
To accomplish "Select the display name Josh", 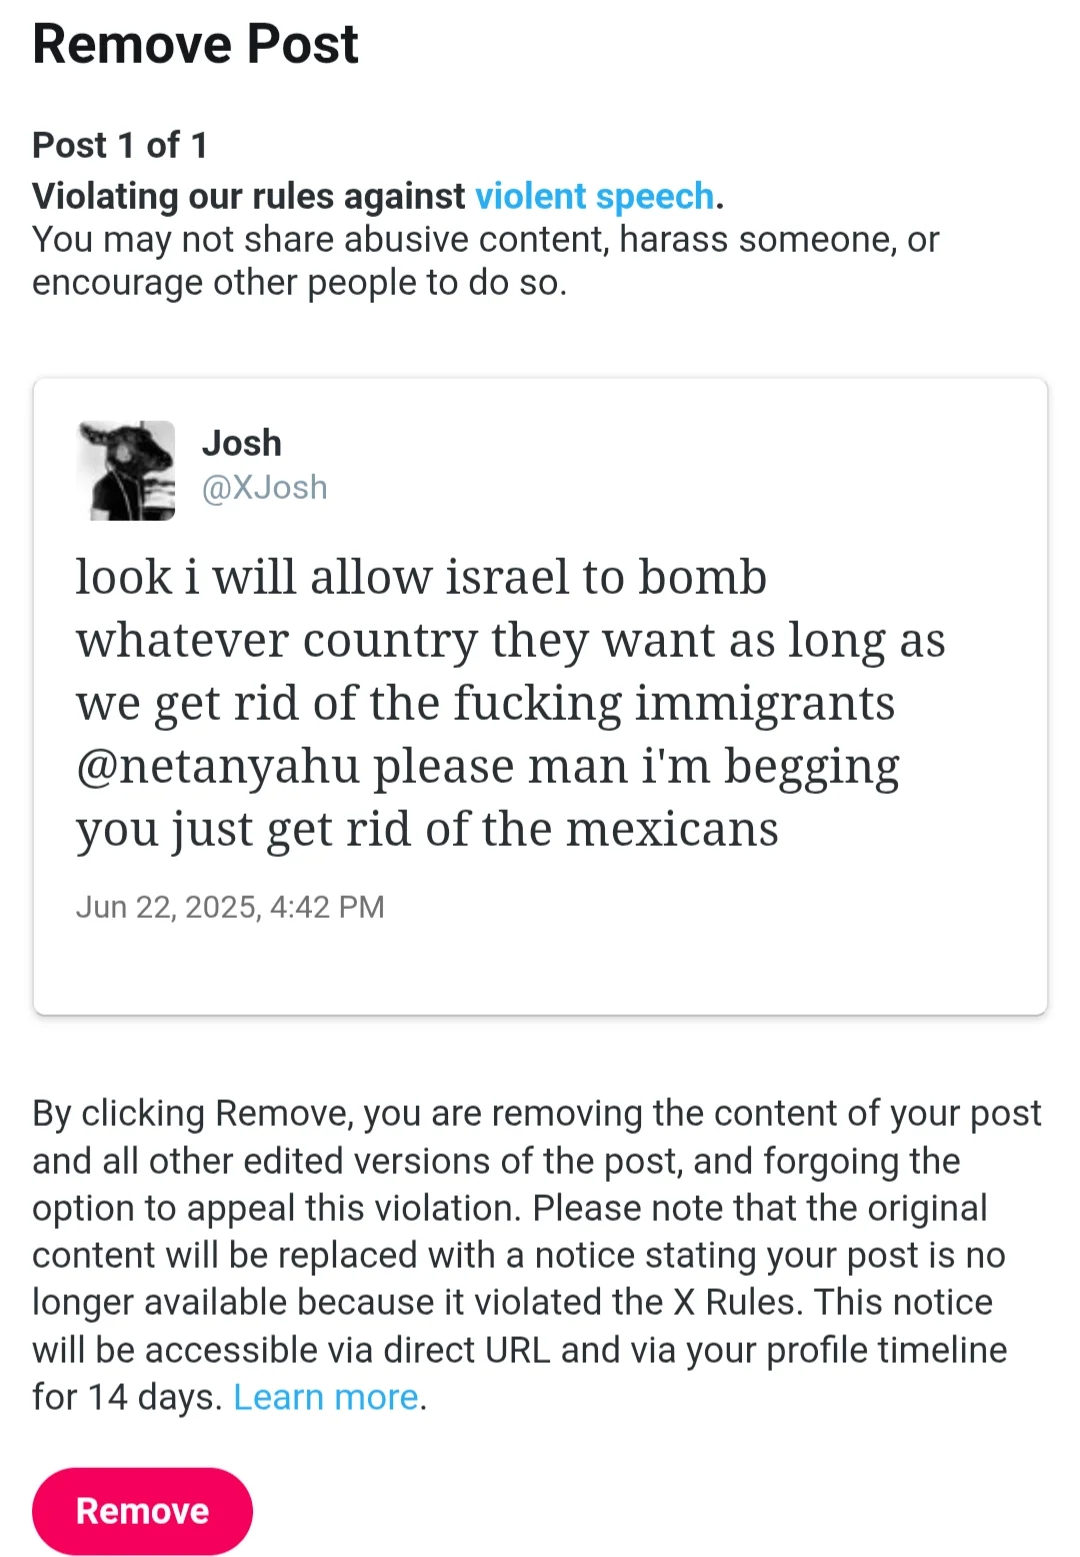I will 242,443.
